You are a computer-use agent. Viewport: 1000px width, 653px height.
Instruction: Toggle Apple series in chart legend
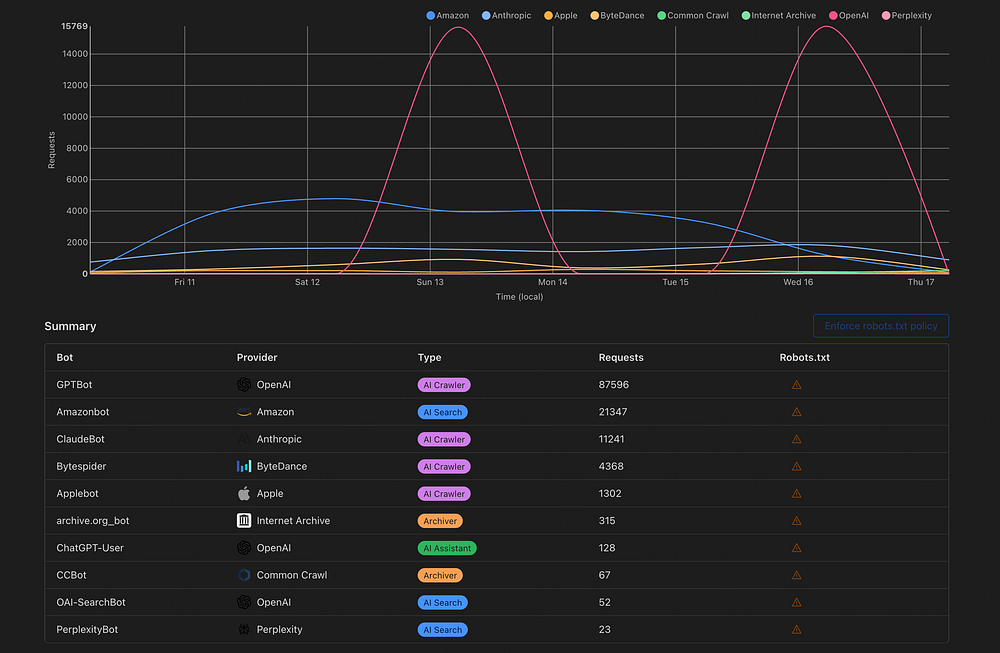click(561, 15)
